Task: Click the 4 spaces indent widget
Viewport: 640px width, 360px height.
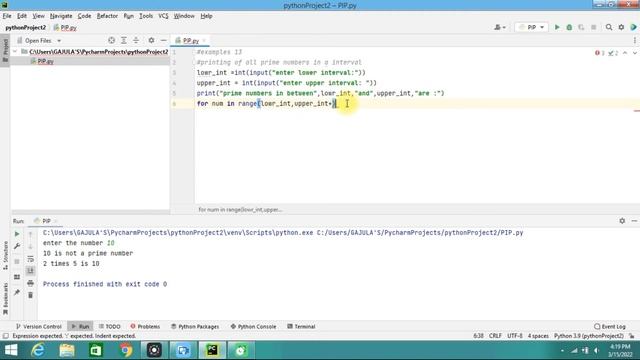Action: pyautogui.click(x=538, y=336)
